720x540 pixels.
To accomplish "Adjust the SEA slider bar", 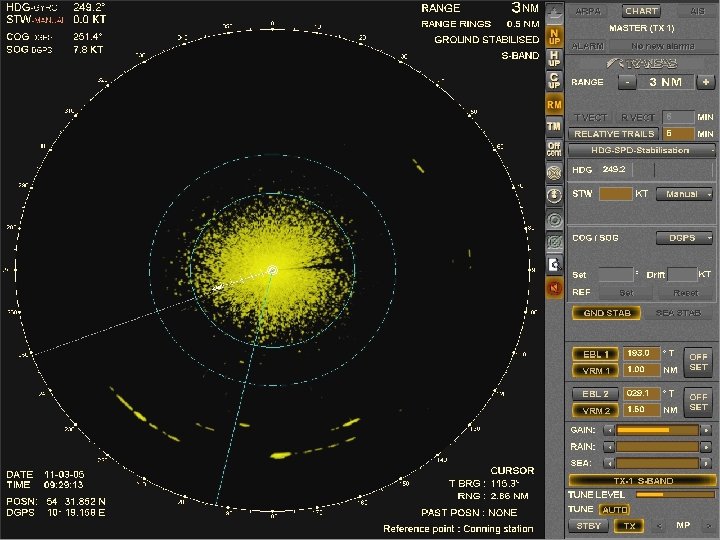I will pos(657,463).
